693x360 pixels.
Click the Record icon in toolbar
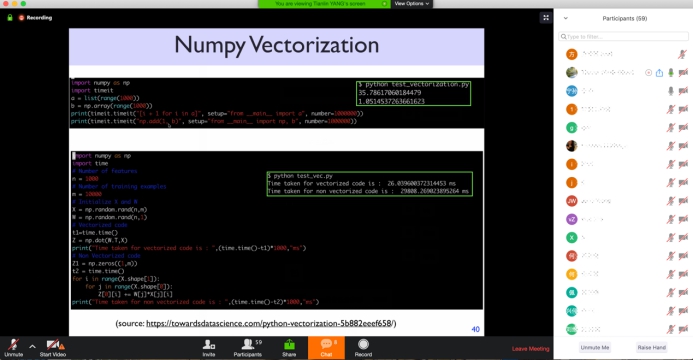(363, 348)
